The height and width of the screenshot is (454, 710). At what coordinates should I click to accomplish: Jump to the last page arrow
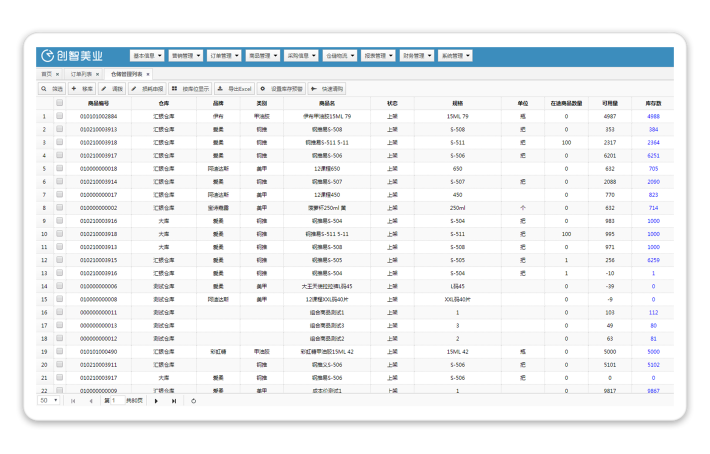click(174, 400)
